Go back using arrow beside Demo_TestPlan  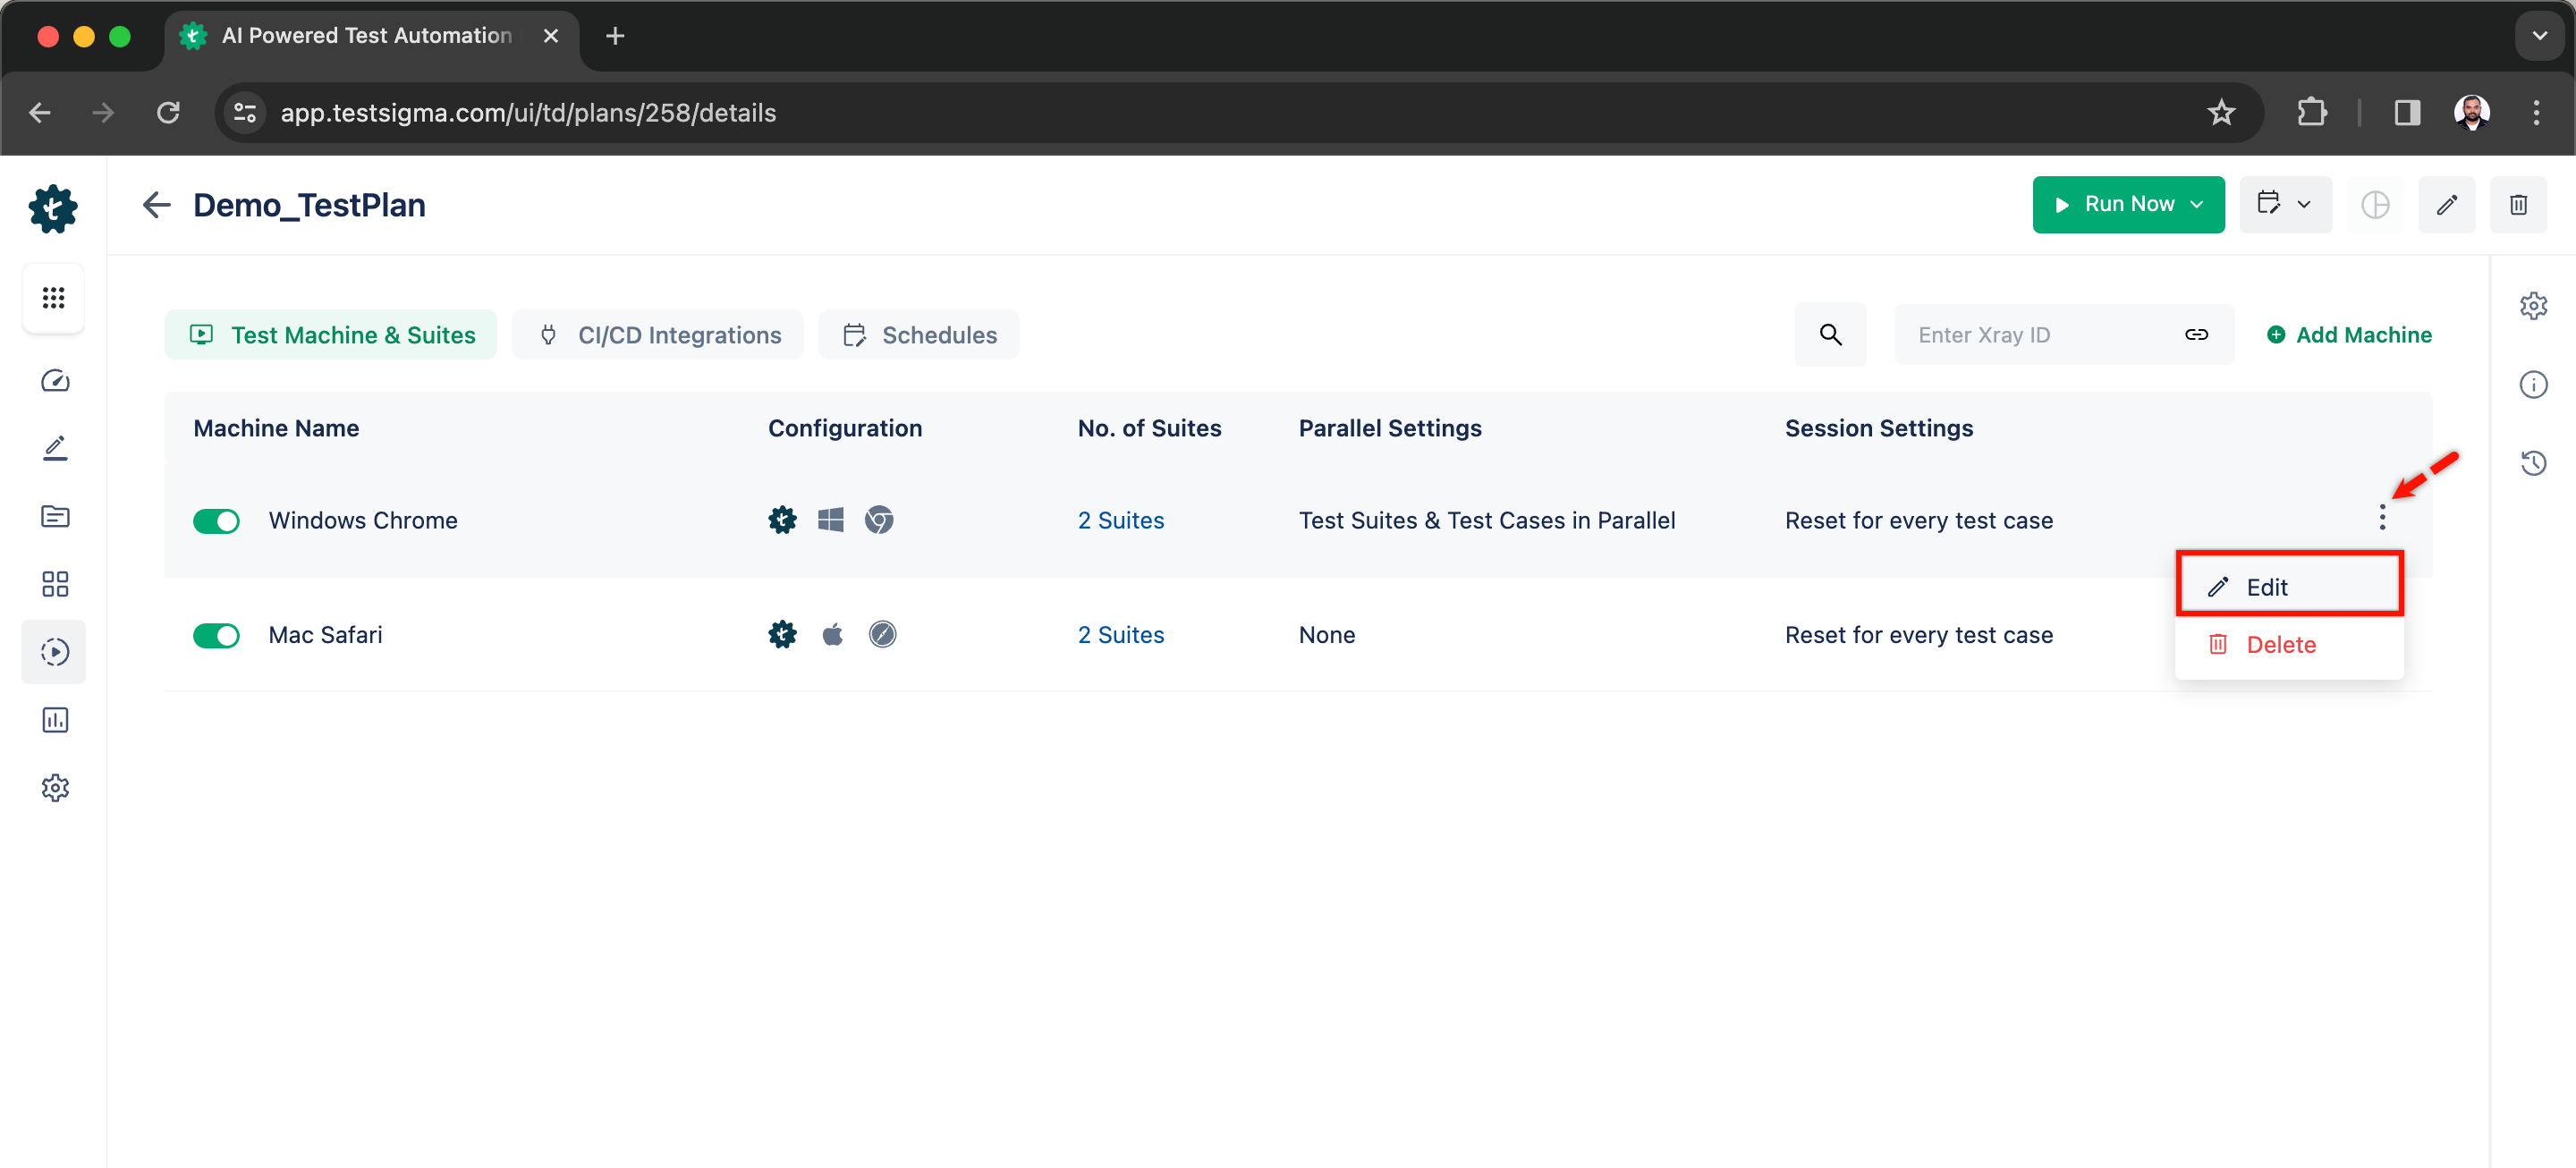pyautogui.click(x=156, y=205)
